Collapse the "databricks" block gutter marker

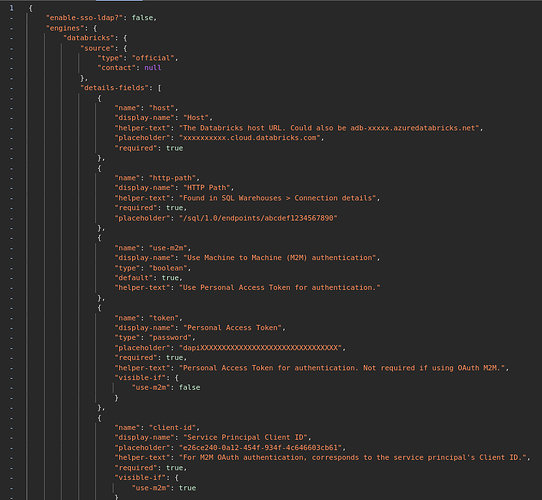11,38
